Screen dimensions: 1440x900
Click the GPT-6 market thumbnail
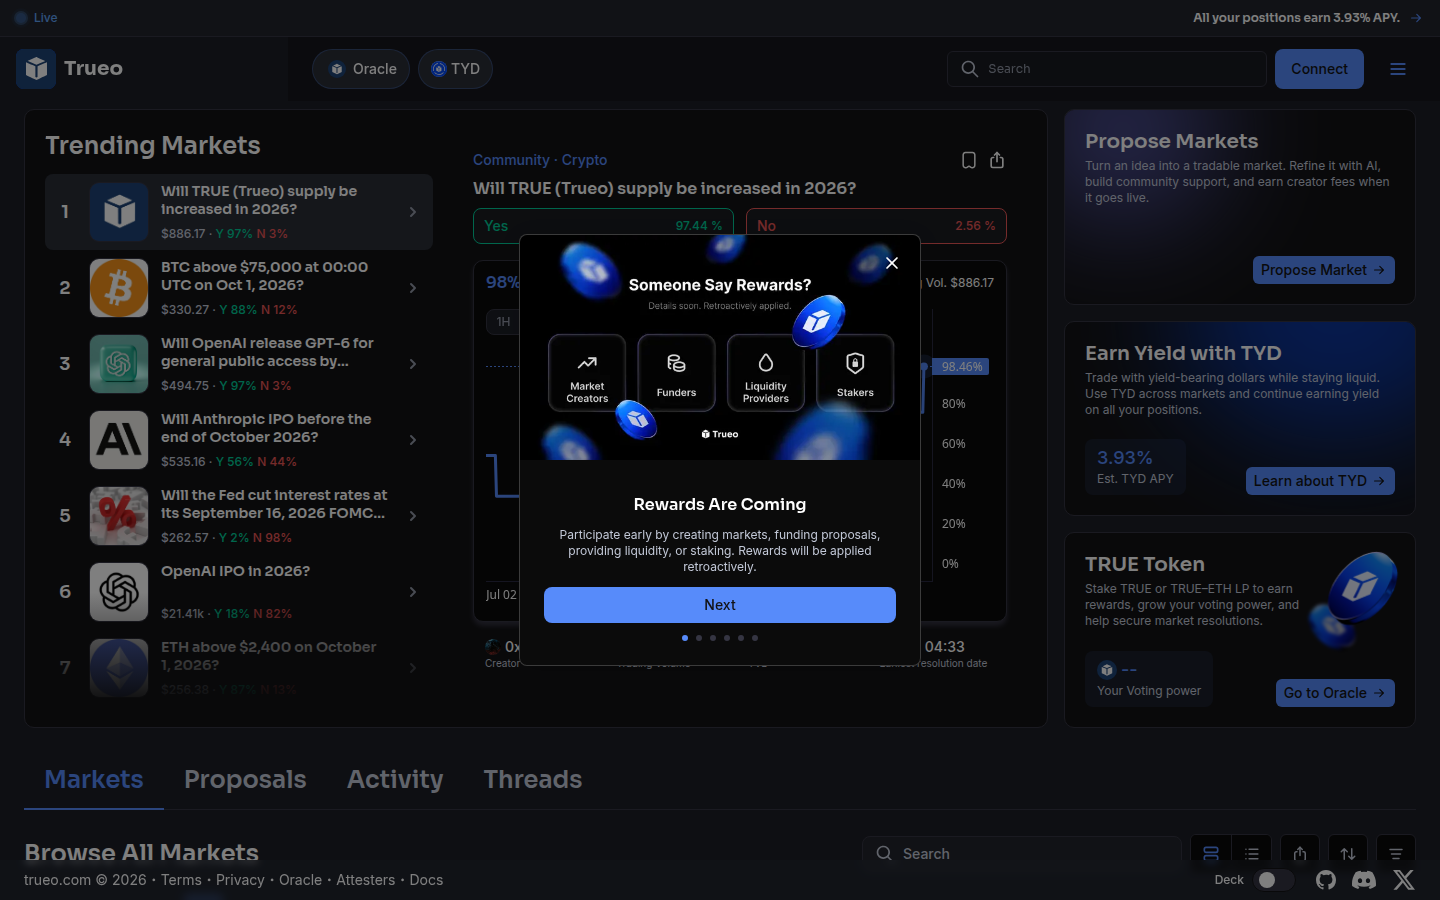click(119, 364)
